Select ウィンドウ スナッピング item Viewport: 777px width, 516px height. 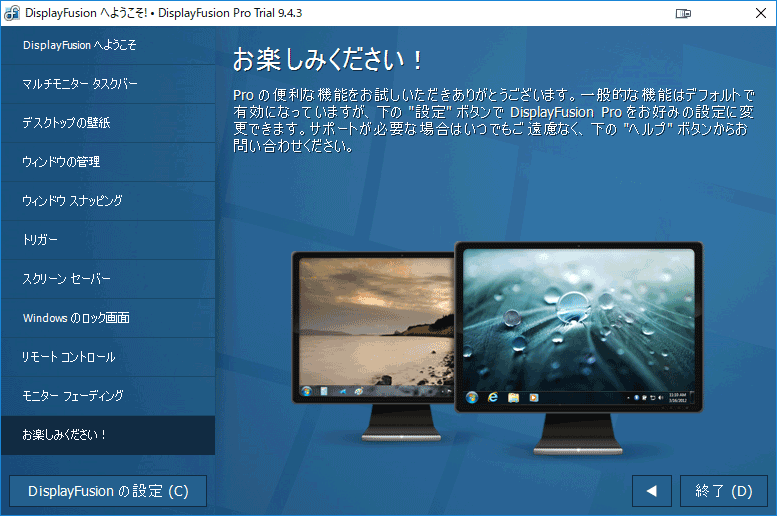click(x=108, y=201)
